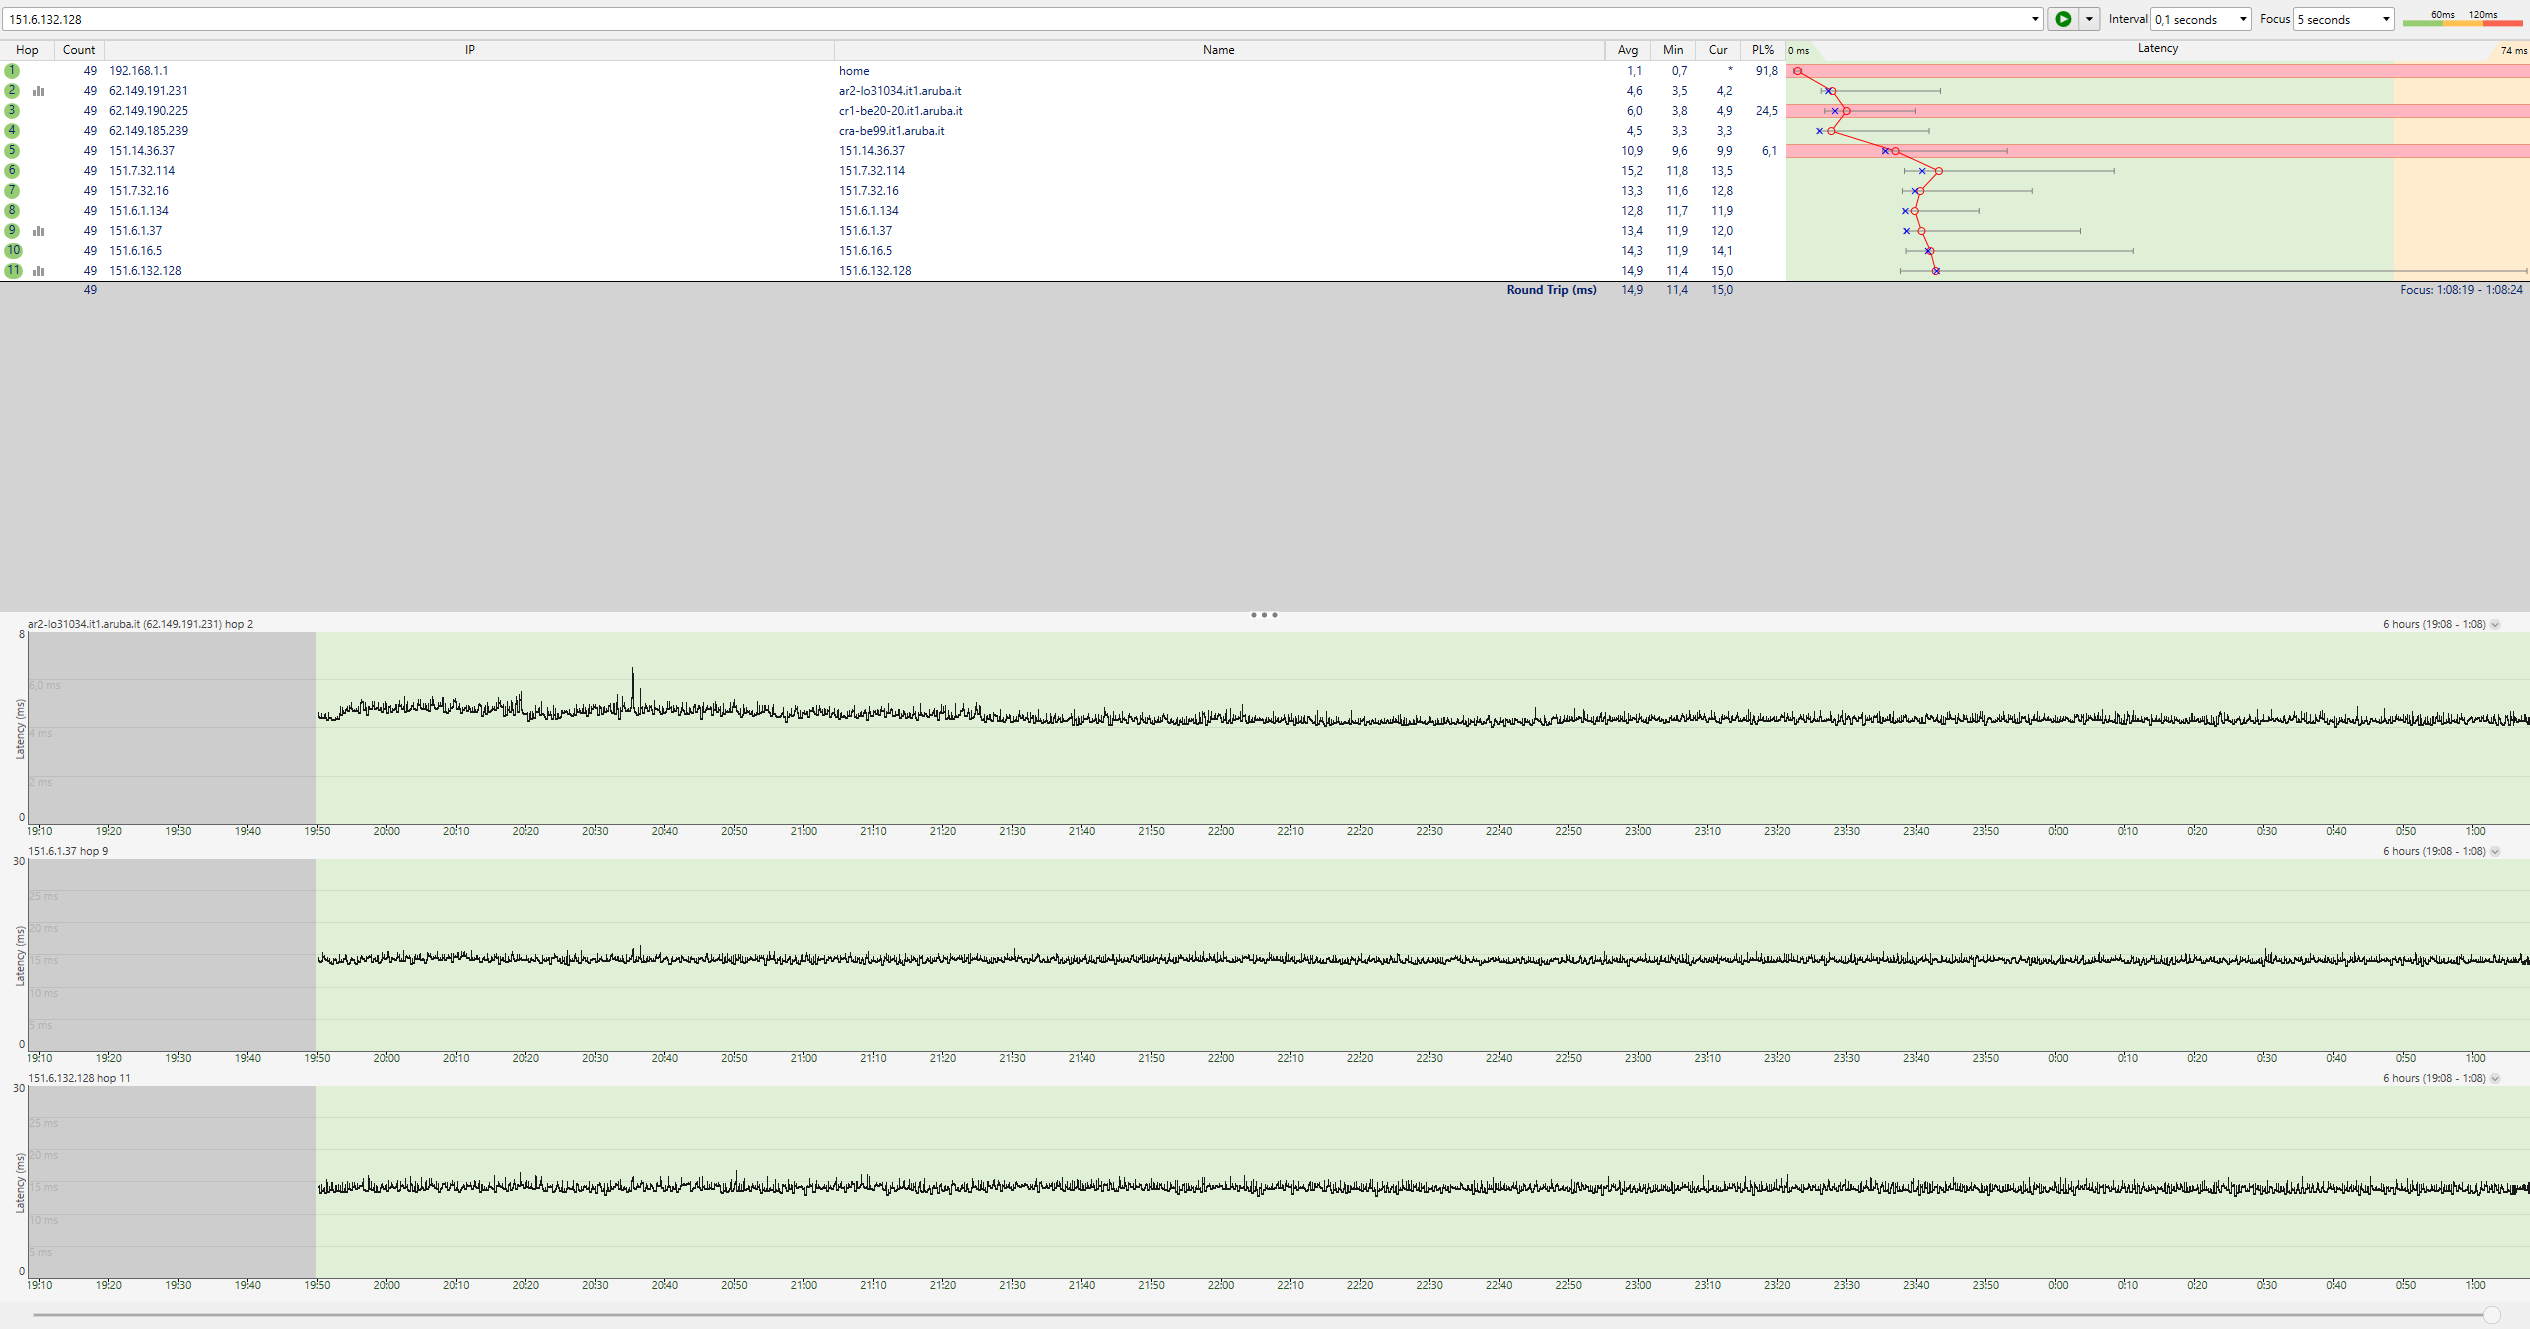Click the three-dot pane divider handle
The image size is (2530, 1329).
tap(1264, 615)
